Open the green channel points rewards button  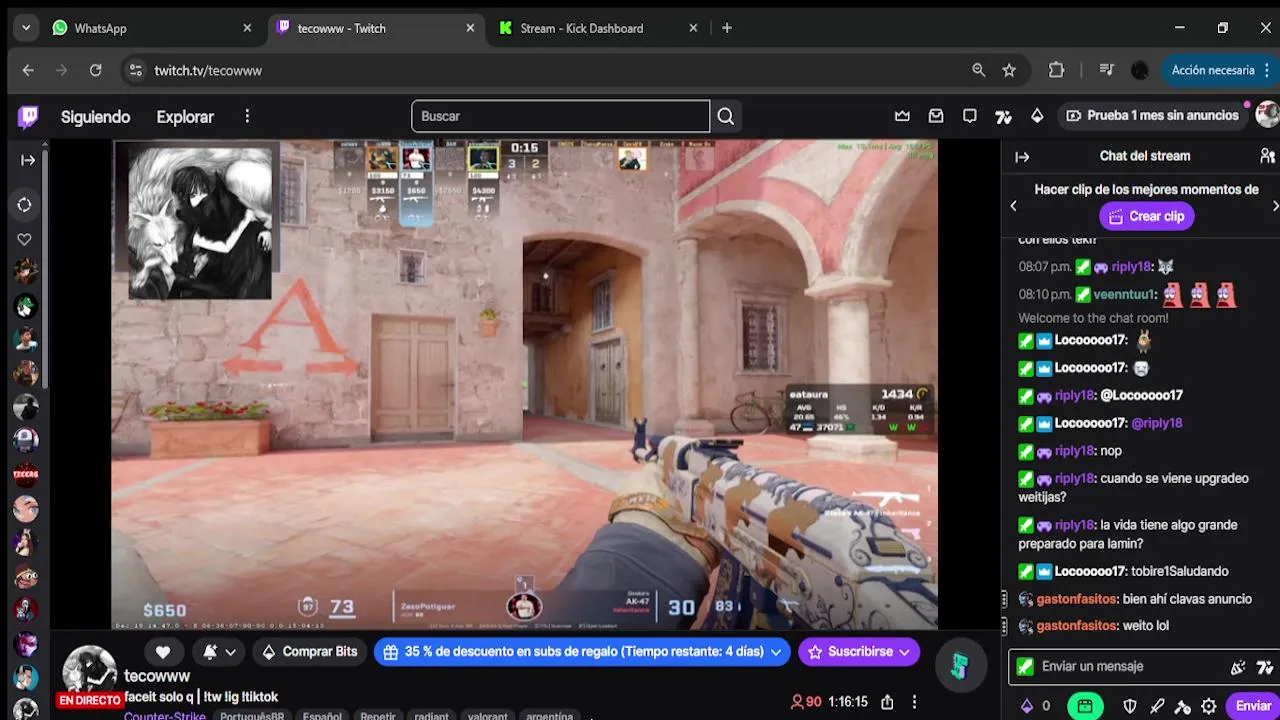pyautogui.click(x=1085, y=706)
